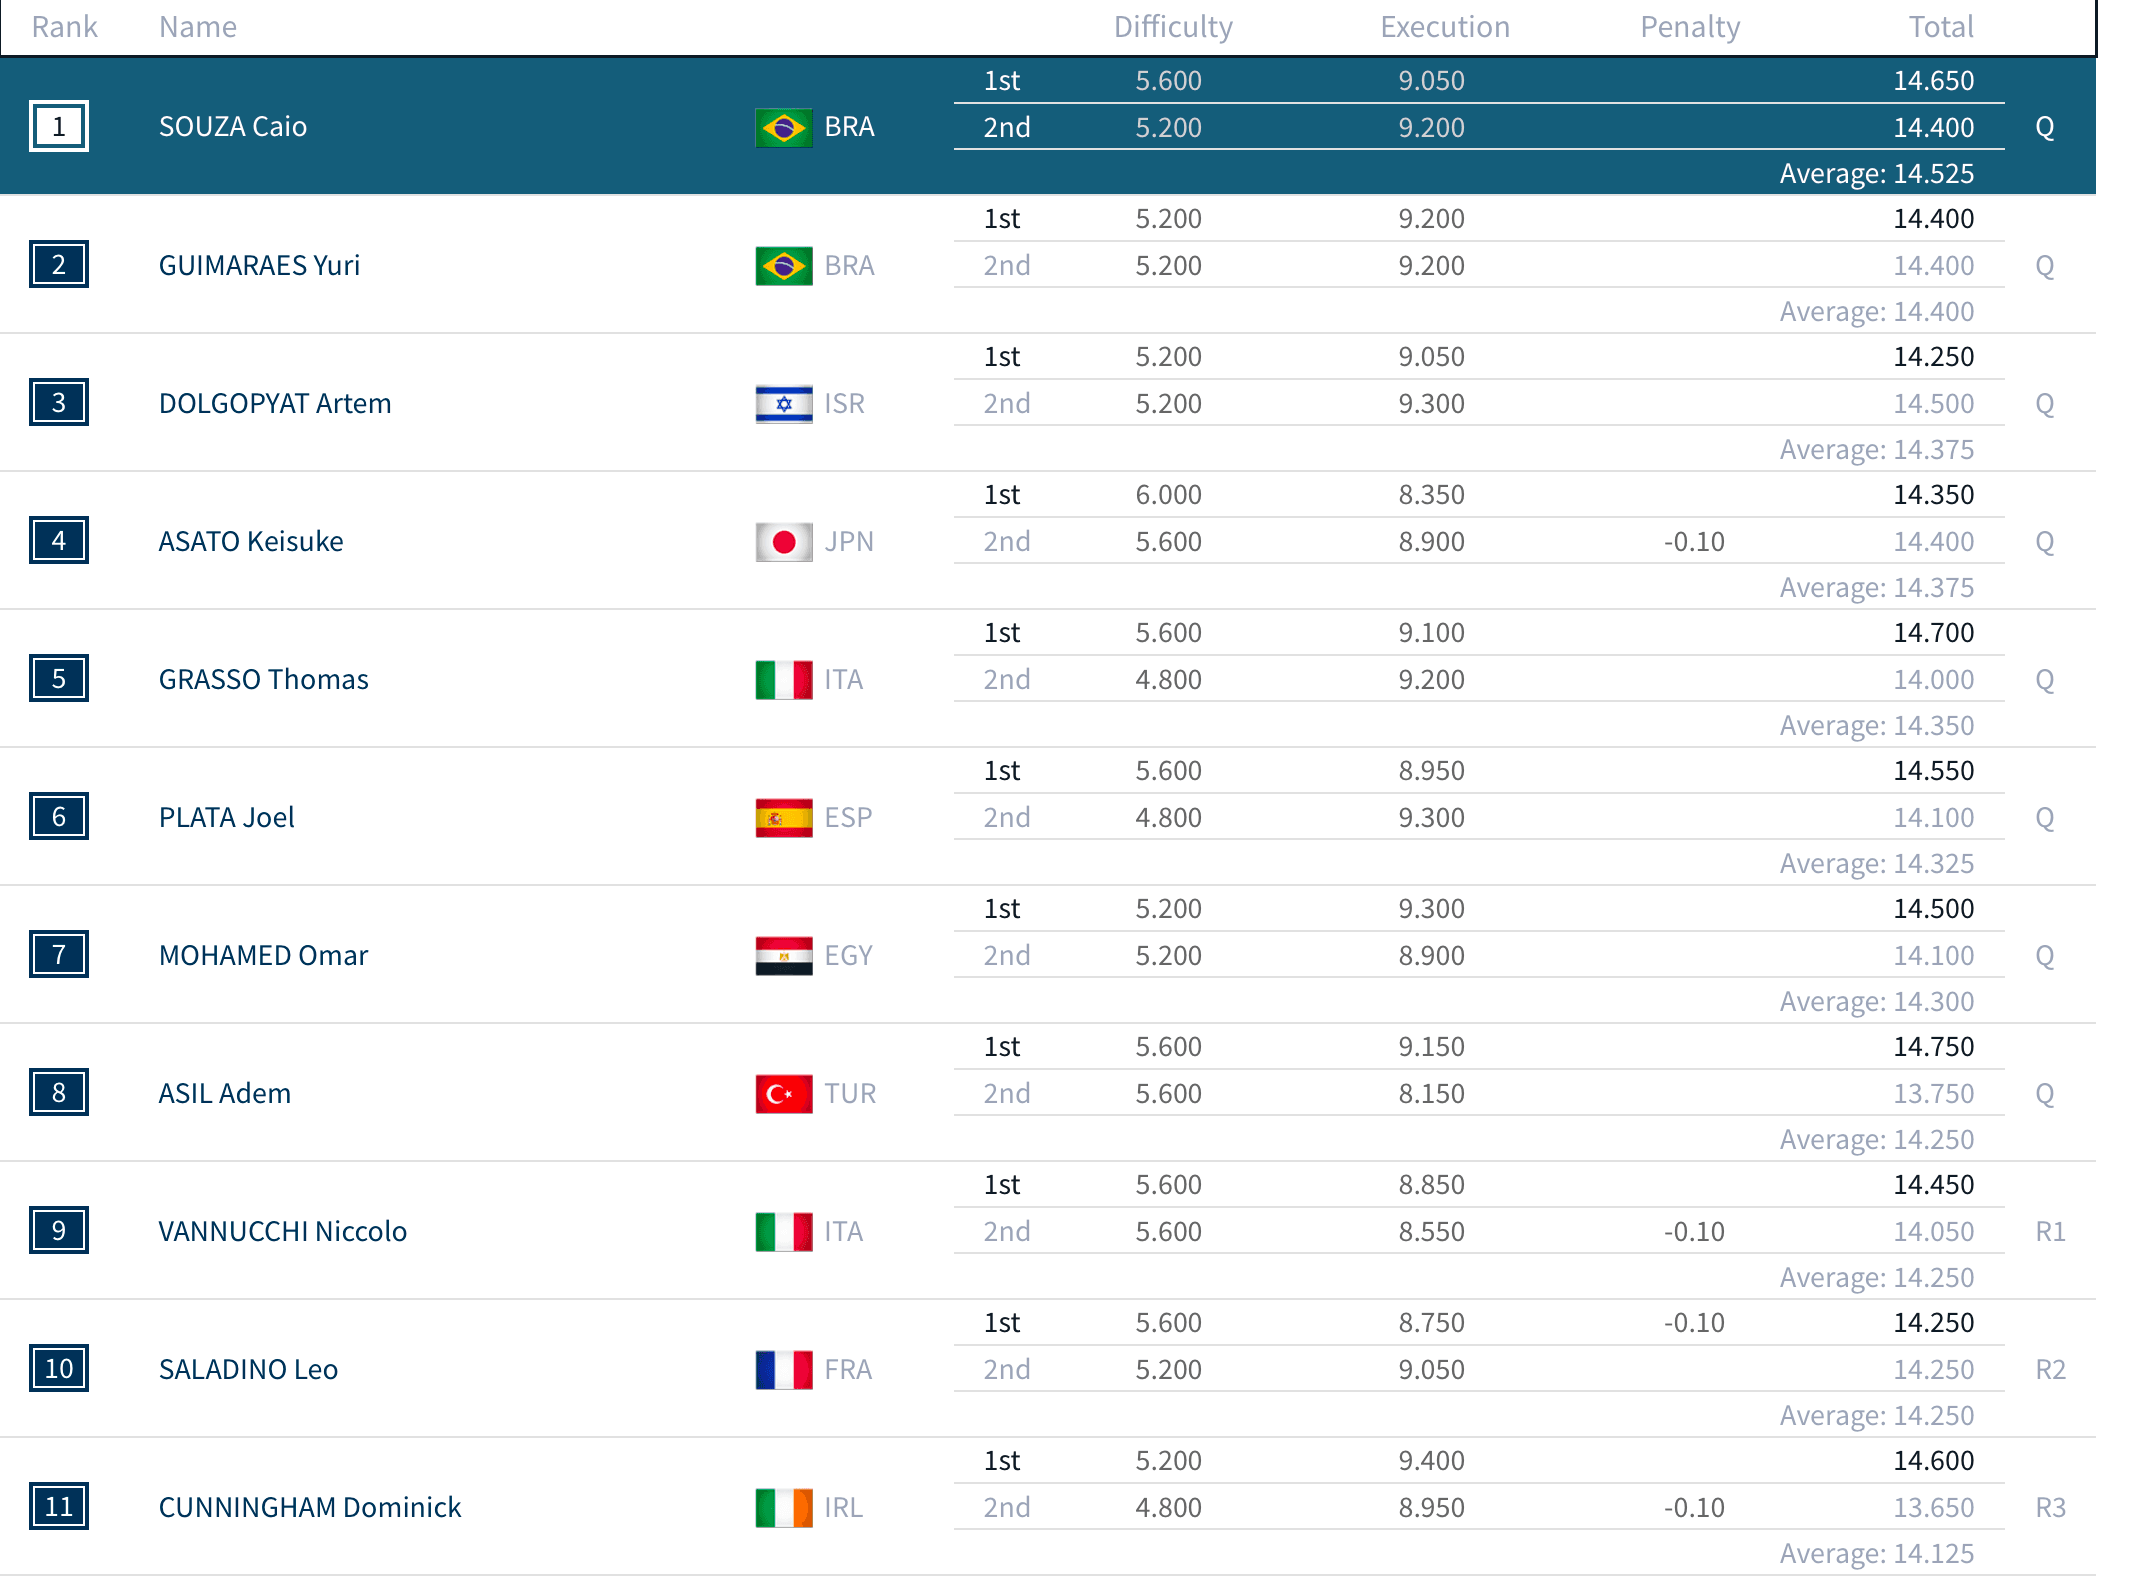Click the Egypt flag for MOHAMED Omar
The width and height of the screenshot is (2144, 1578).
point(783,956)
